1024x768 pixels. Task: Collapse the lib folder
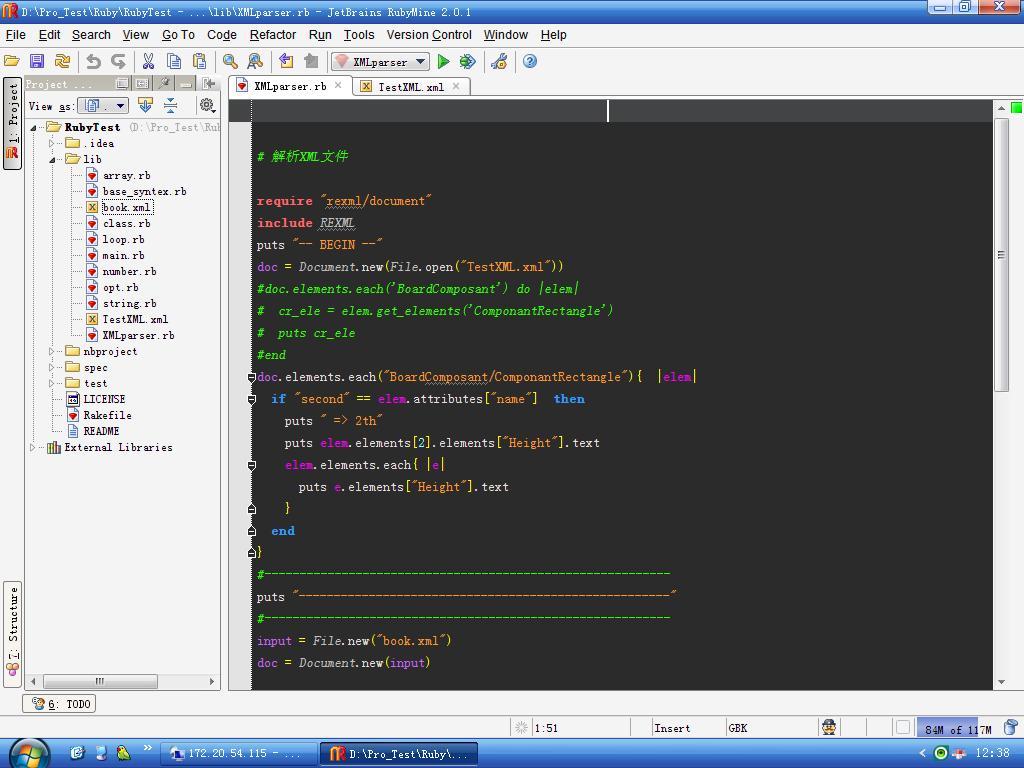[52, 159]
